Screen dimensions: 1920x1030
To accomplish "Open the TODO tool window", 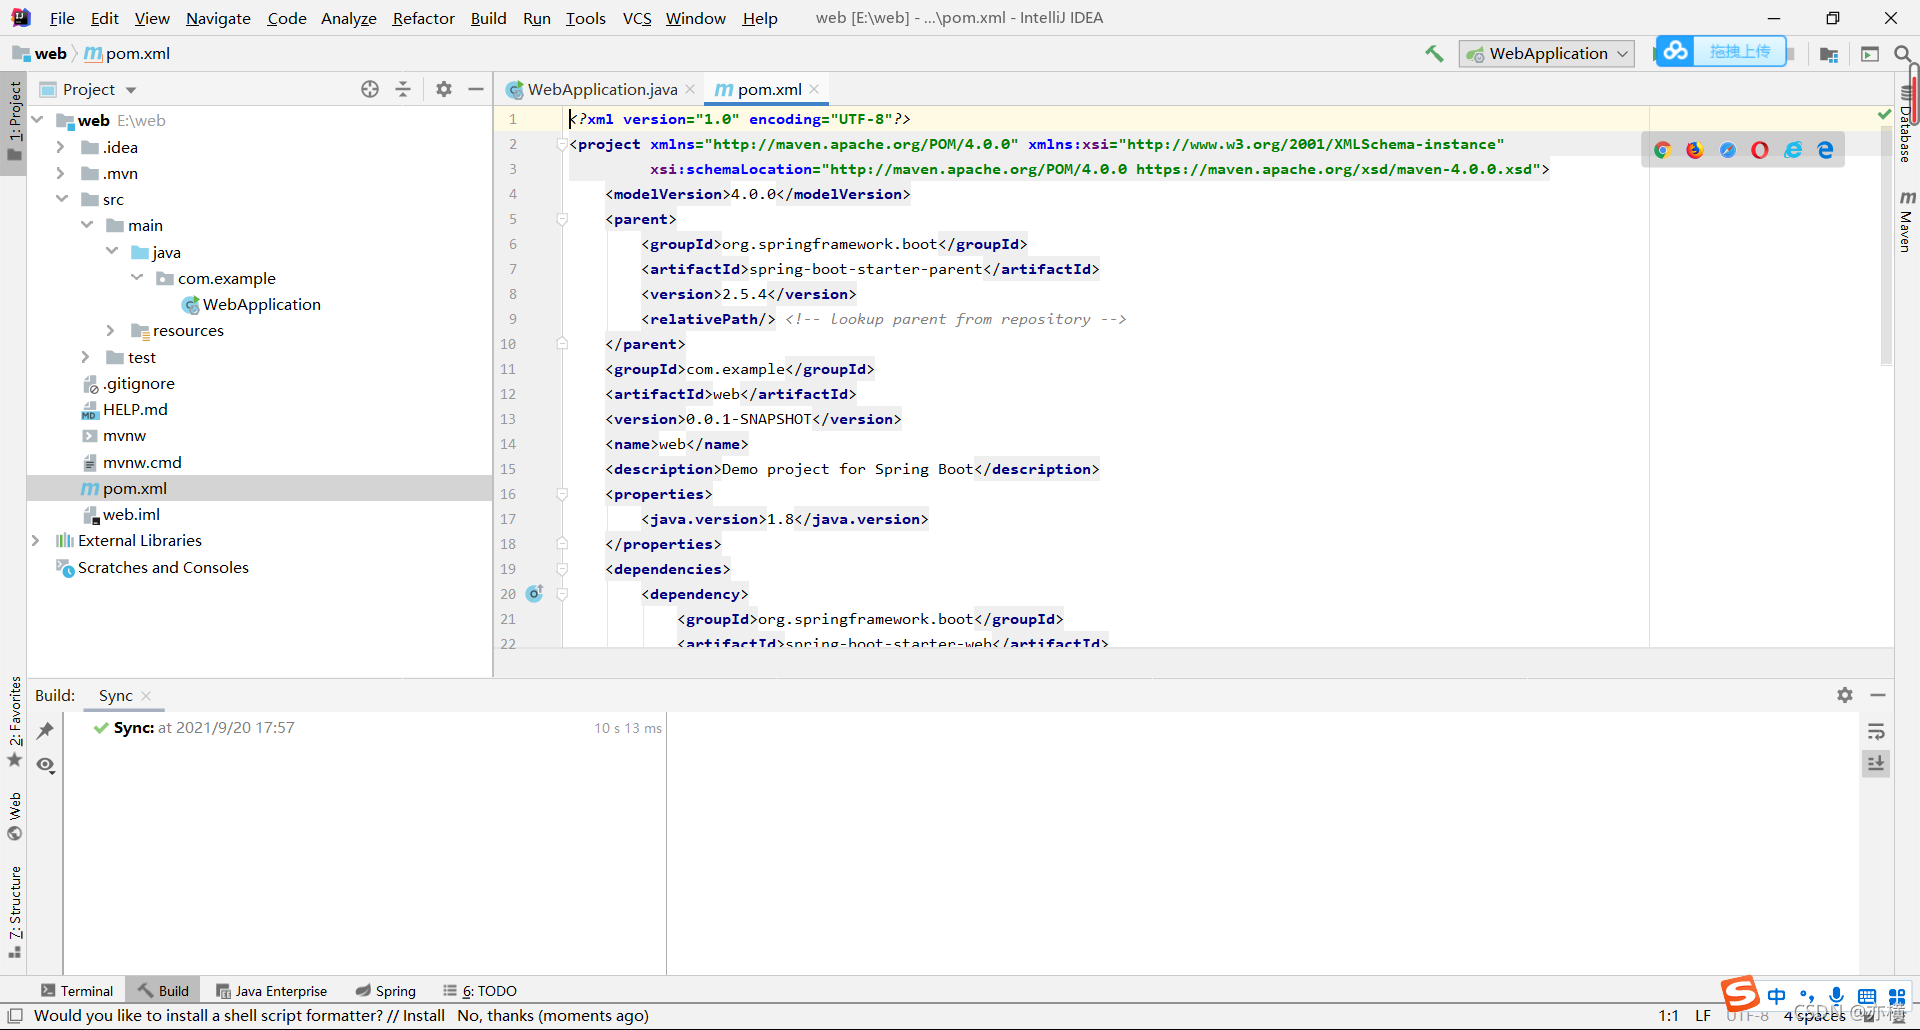I will (480, 991).
